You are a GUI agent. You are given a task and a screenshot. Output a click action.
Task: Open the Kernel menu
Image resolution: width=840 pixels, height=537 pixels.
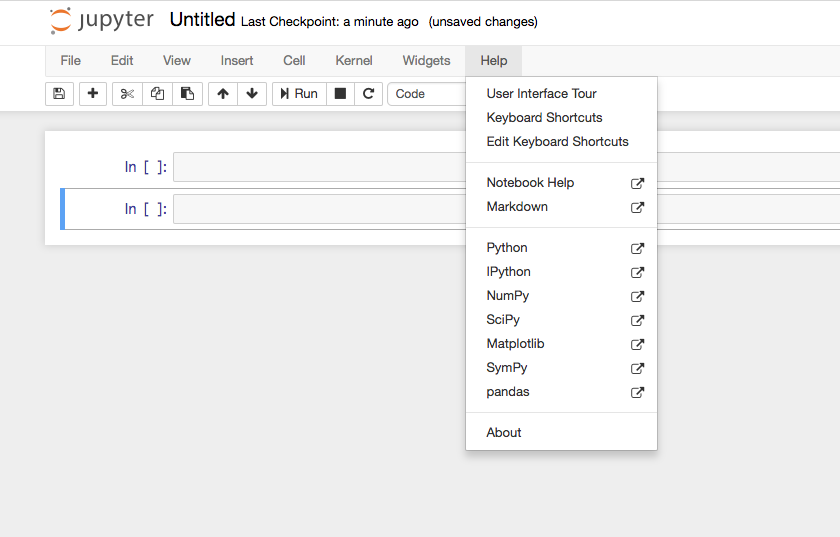click(354, 61)
